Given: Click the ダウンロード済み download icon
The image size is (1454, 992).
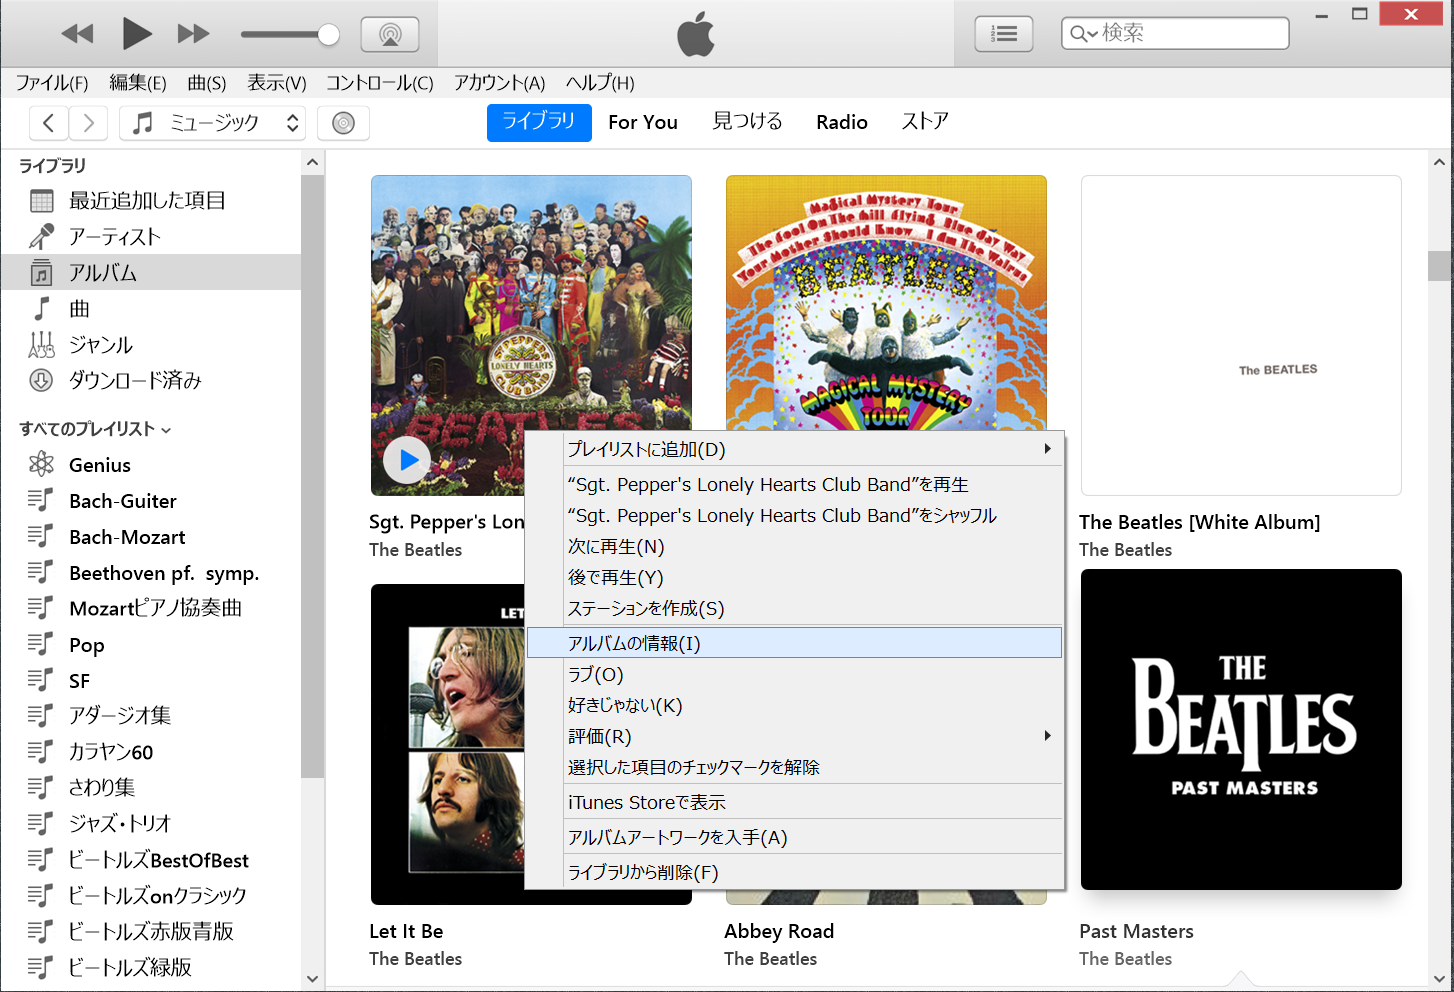Looking at the screenshot, I should point(41,380).
